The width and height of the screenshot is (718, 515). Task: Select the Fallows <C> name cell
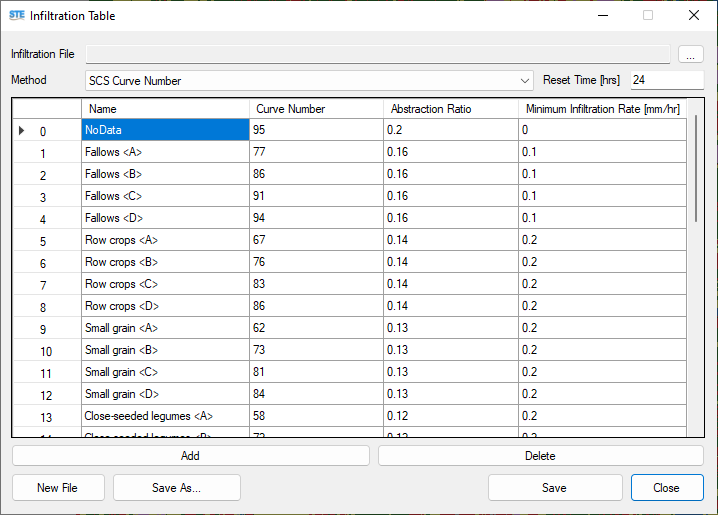[x=165, y=195]
